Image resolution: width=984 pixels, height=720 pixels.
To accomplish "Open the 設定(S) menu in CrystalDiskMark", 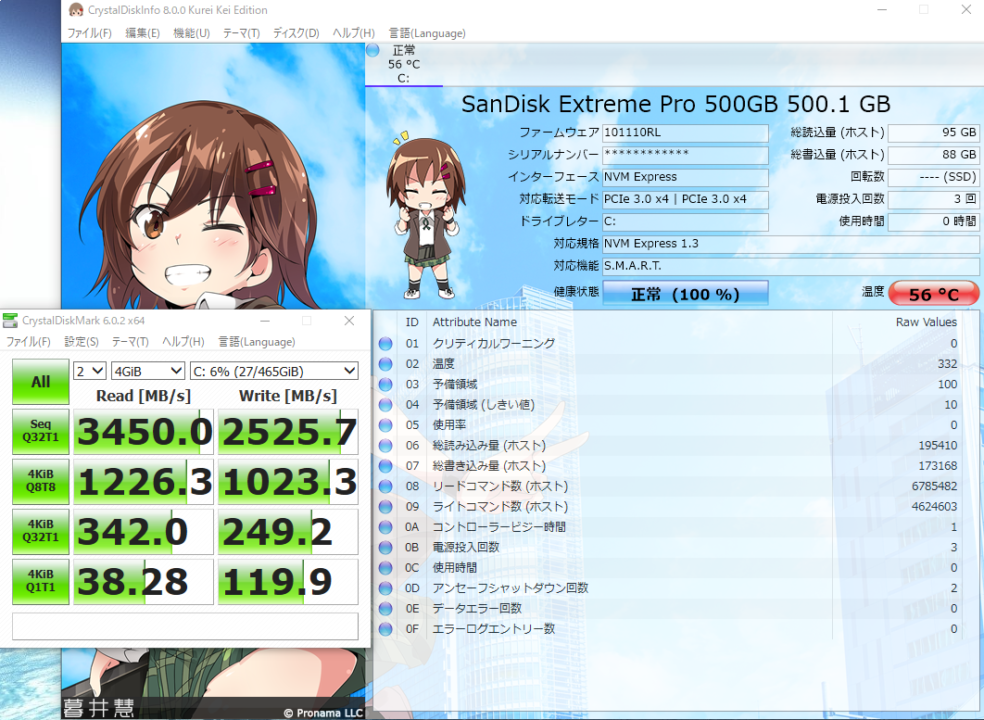I will tap(82, 341).
